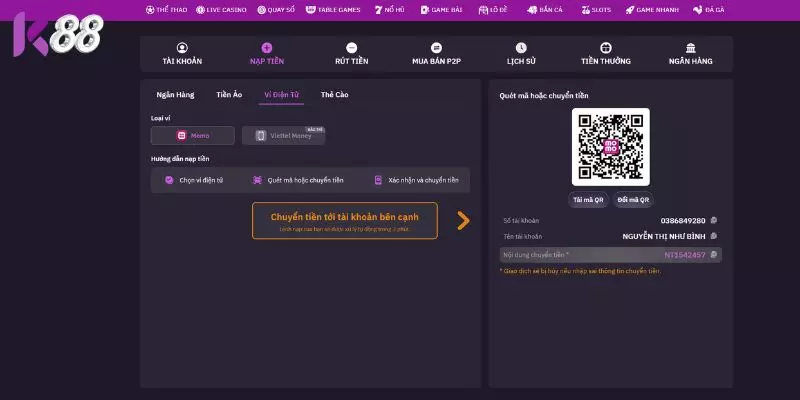This screenshot has width=800, height=400.
Task: Open Lịch Sử history clock icon
Action: click(521, 48)
